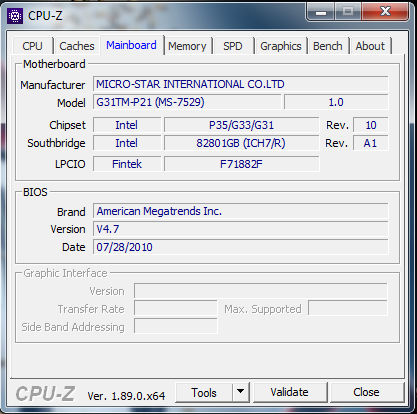Viewport: 417px width, 414px height.
Task: Select the Memory tab
Action: tap(187, 46)
